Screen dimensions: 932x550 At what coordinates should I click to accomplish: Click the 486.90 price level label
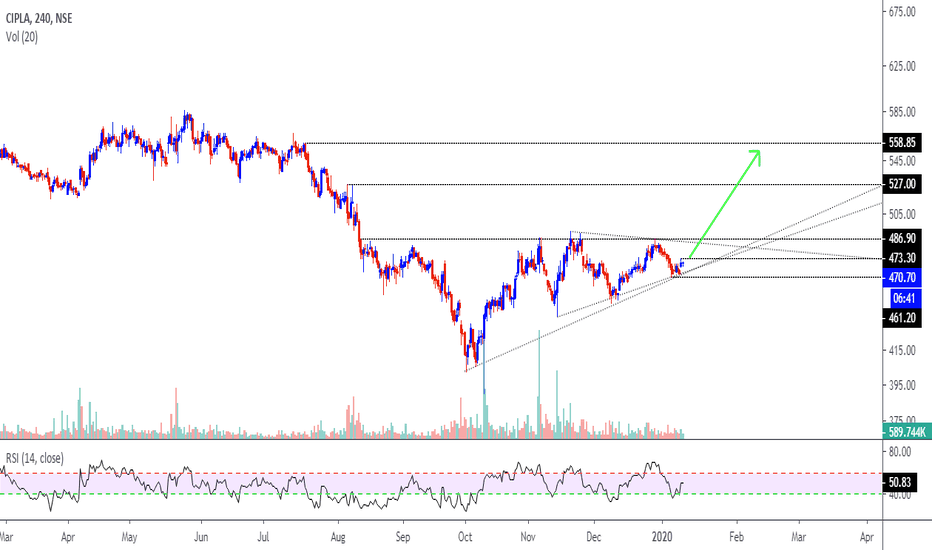click(902, 238)
